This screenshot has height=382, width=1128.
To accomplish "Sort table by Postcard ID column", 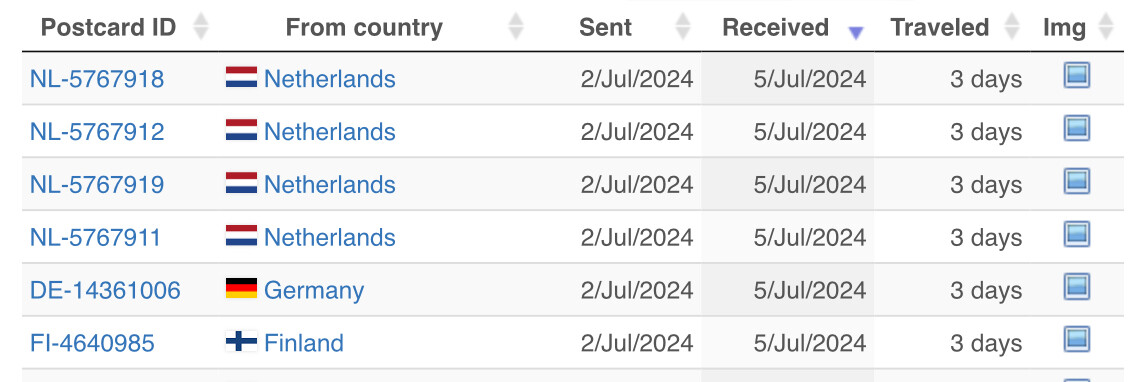I will point(120,27).
